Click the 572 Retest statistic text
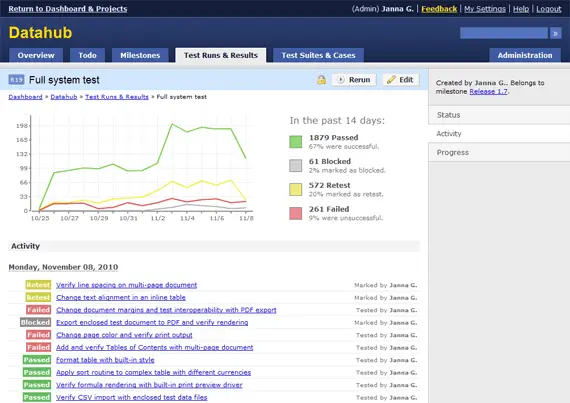The height and width of the screenshot is (403, 570). click(329, 185)
